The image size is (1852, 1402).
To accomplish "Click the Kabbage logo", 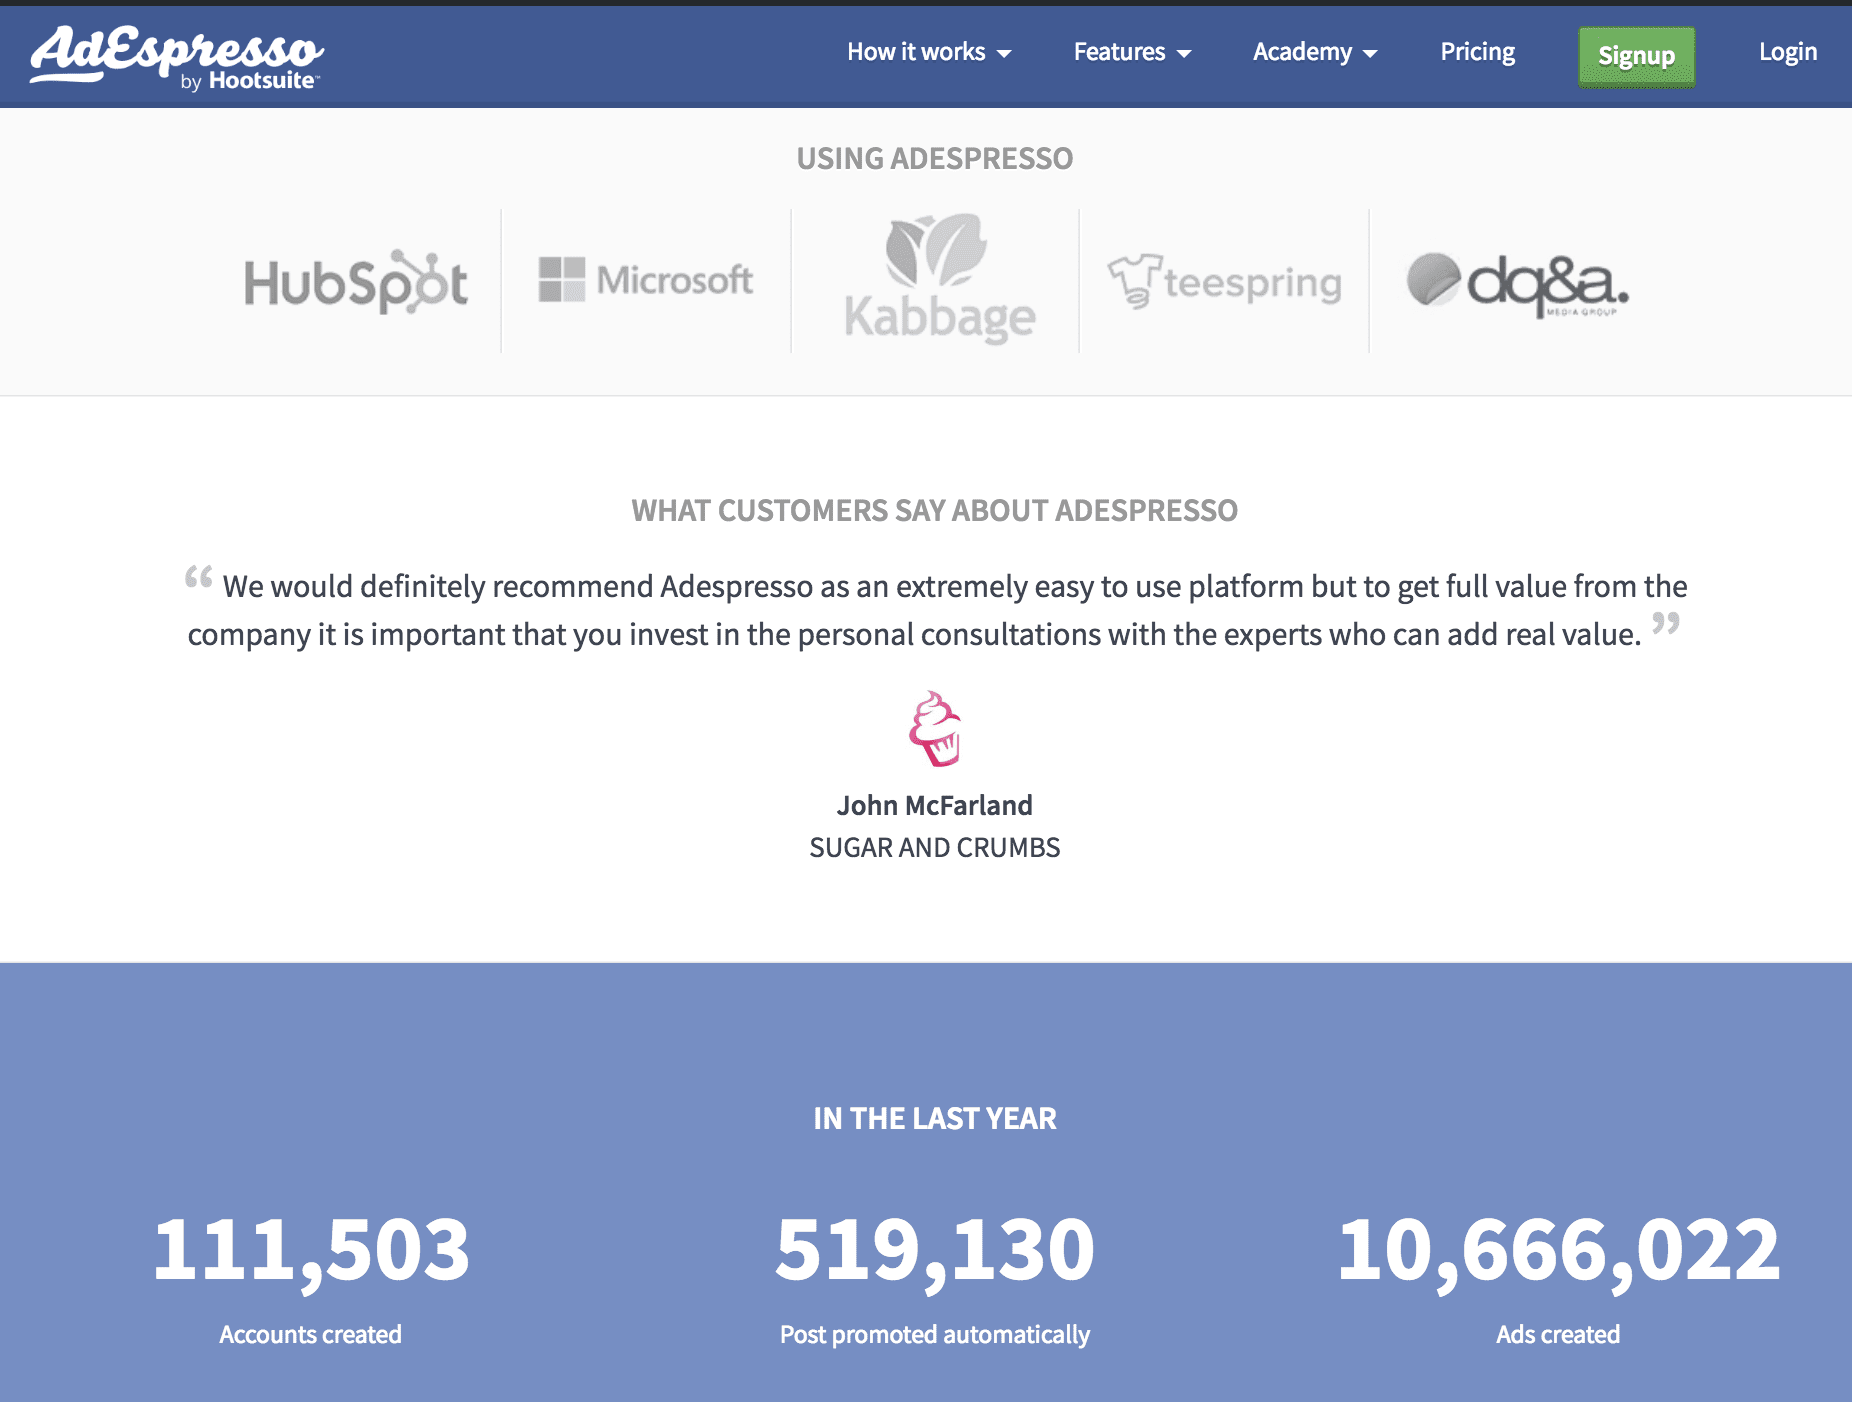I will point(939,279).
